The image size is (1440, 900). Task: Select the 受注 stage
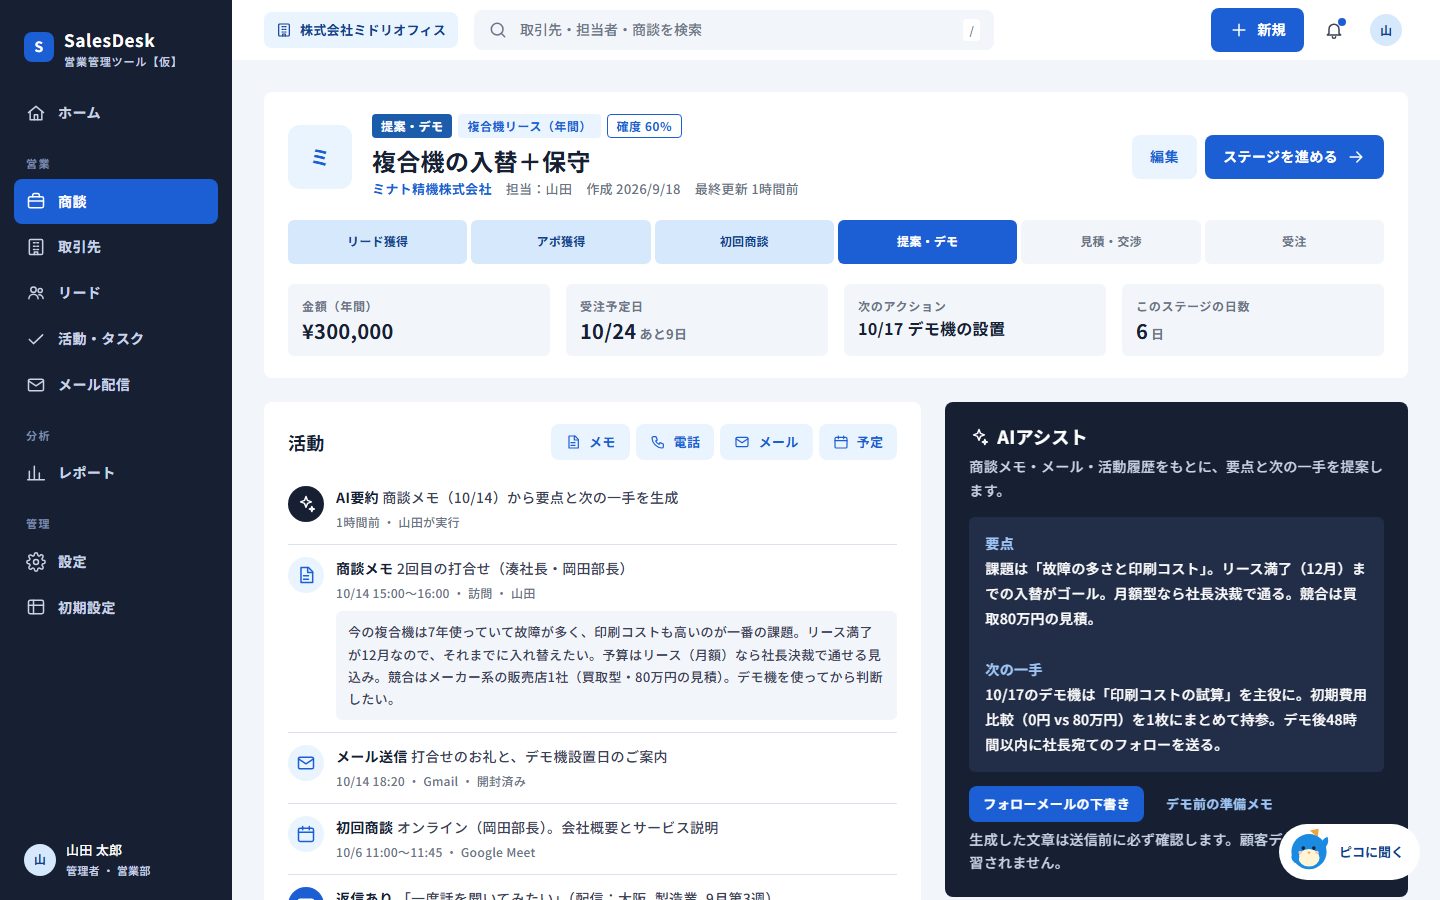pyautogui.click(x=1294, y=242)
